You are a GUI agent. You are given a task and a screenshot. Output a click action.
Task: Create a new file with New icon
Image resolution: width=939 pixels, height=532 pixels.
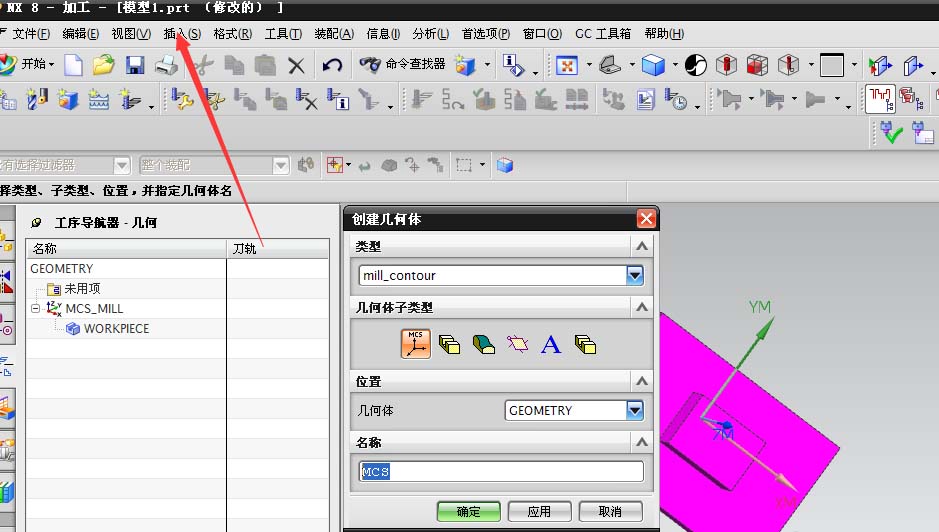click(73, 65)
